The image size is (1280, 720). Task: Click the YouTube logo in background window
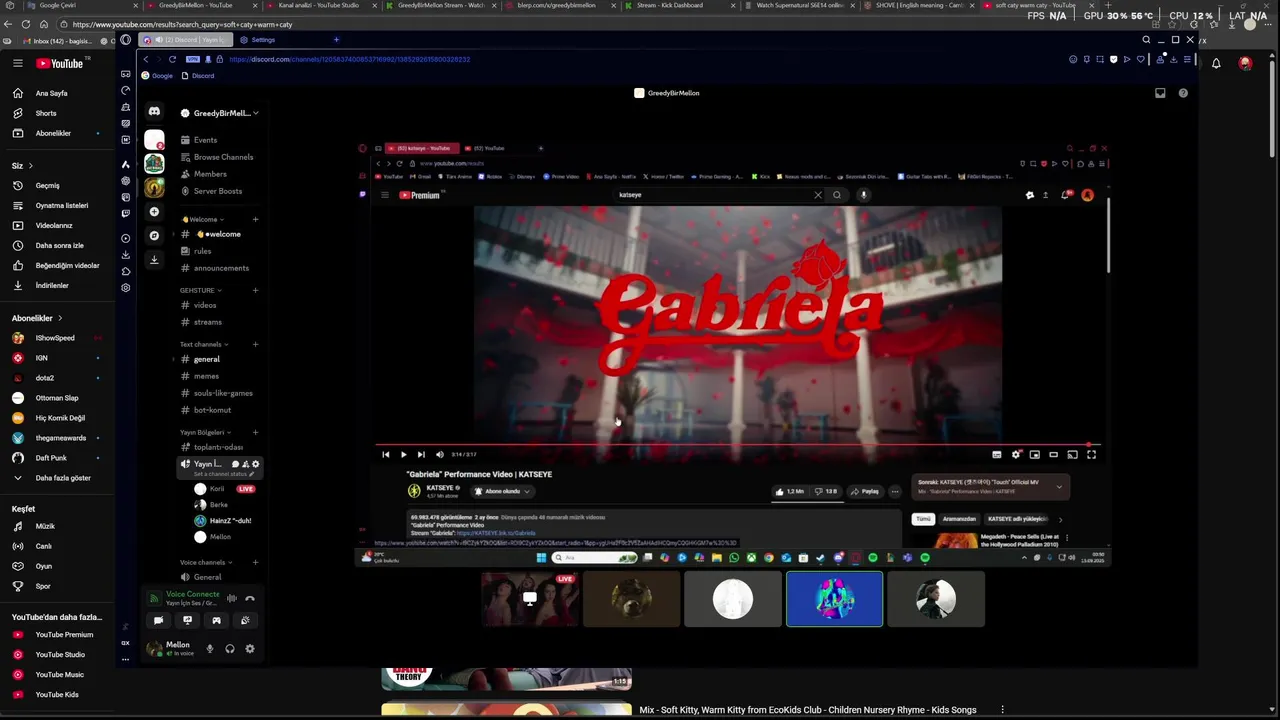coord(62,63)
